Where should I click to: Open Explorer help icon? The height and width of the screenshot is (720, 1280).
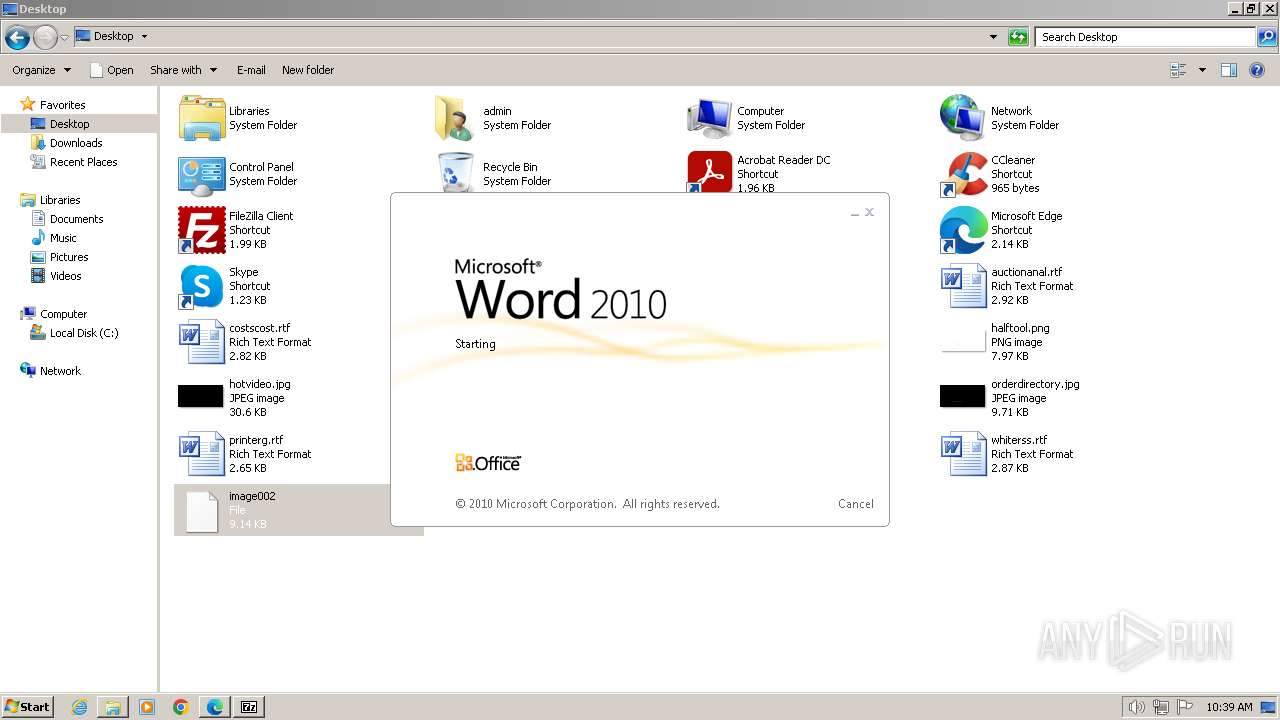pos(1258,70)
